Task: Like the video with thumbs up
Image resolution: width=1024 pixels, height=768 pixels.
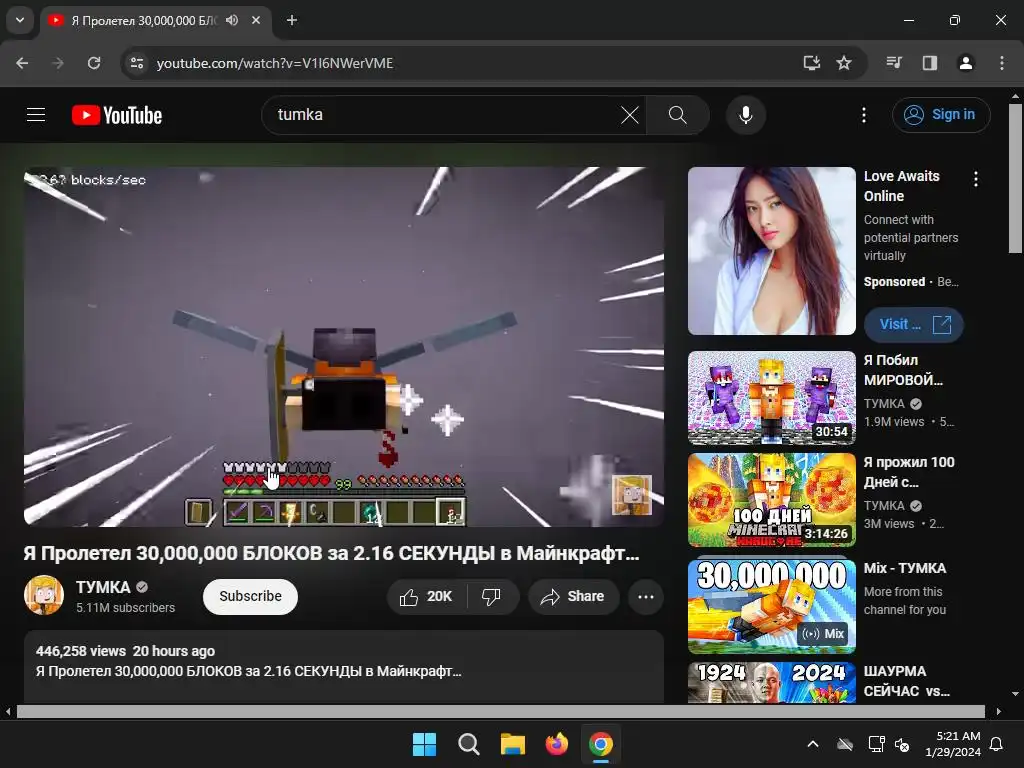Action: pos(426,596)
